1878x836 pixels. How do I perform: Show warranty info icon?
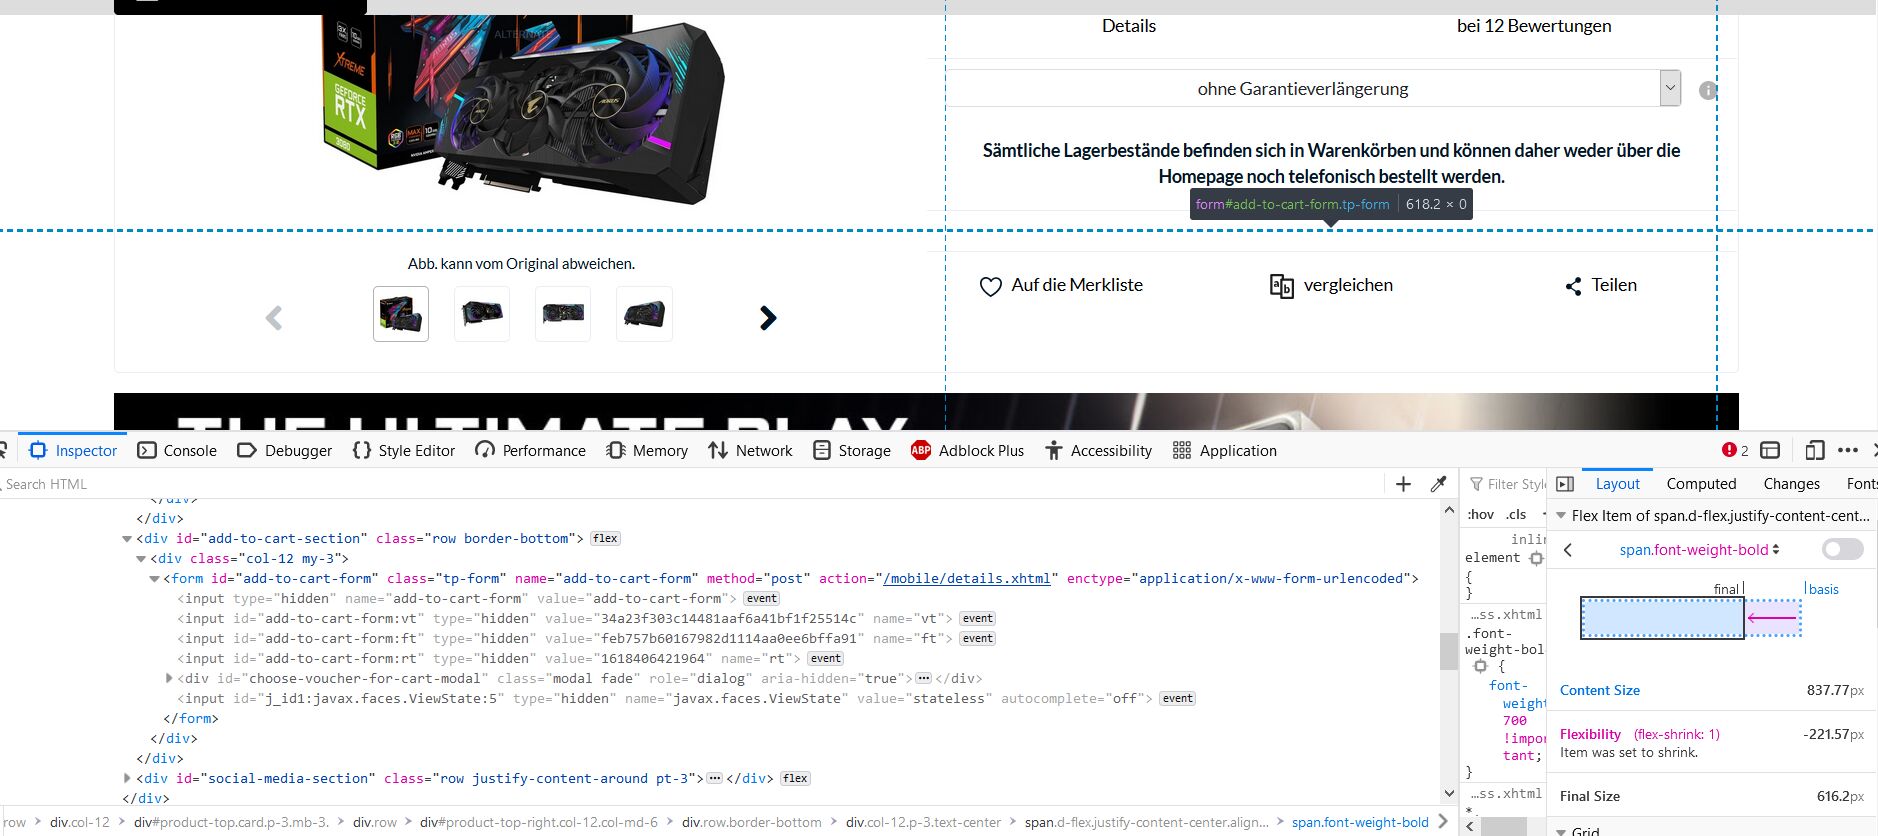1708,90
